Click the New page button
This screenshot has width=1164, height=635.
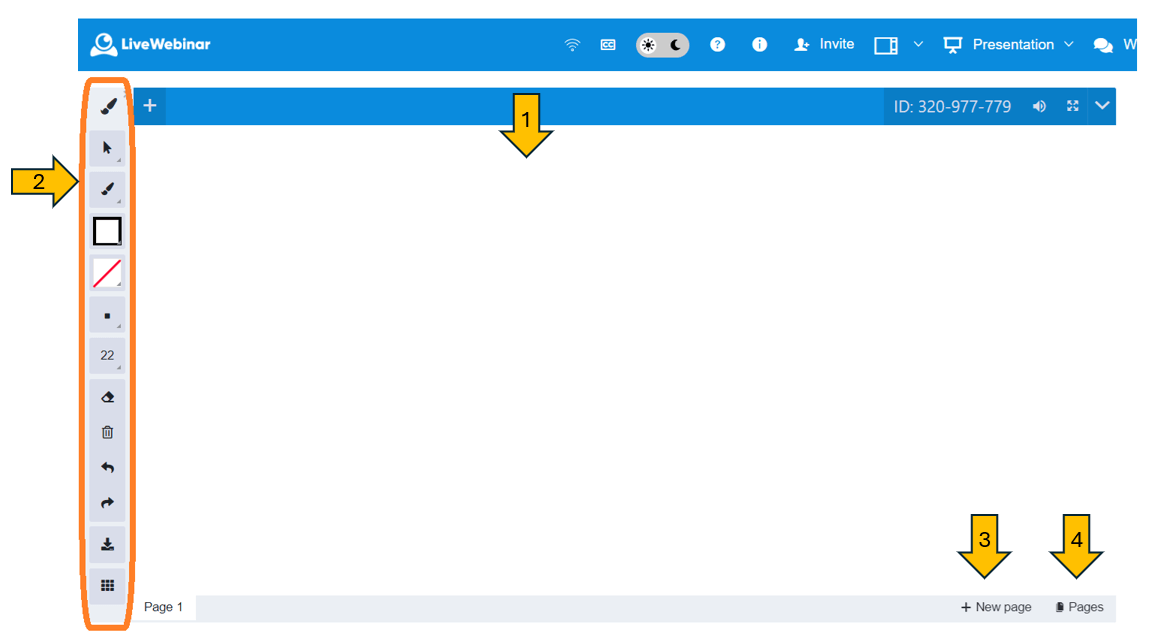tap(996, 607)
